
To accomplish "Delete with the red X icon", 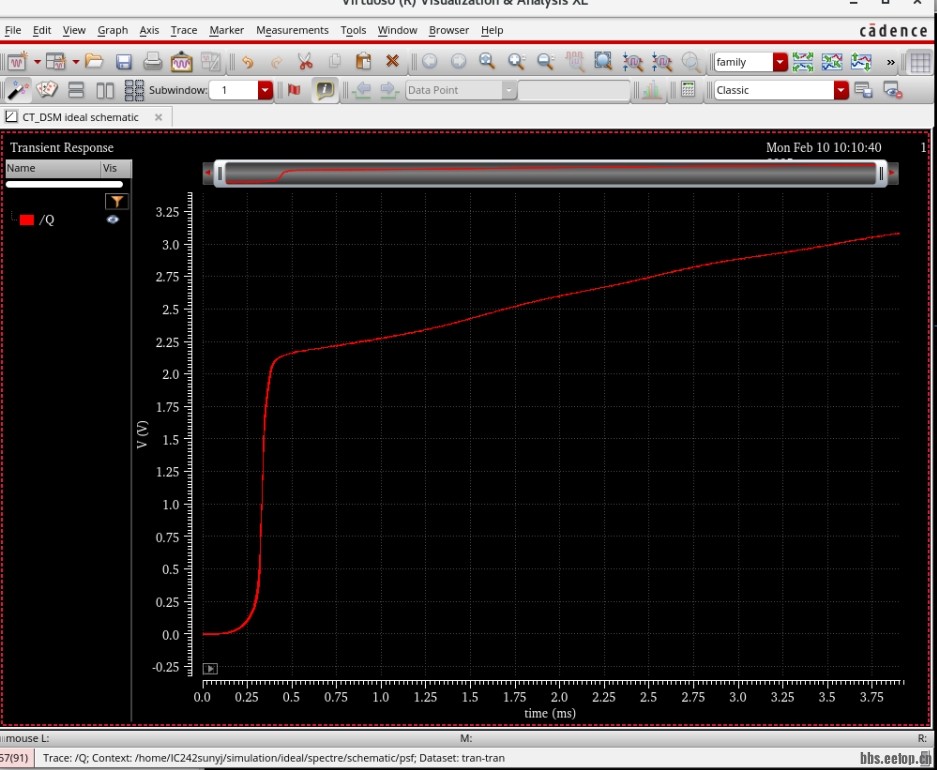I will click(392, 61).
